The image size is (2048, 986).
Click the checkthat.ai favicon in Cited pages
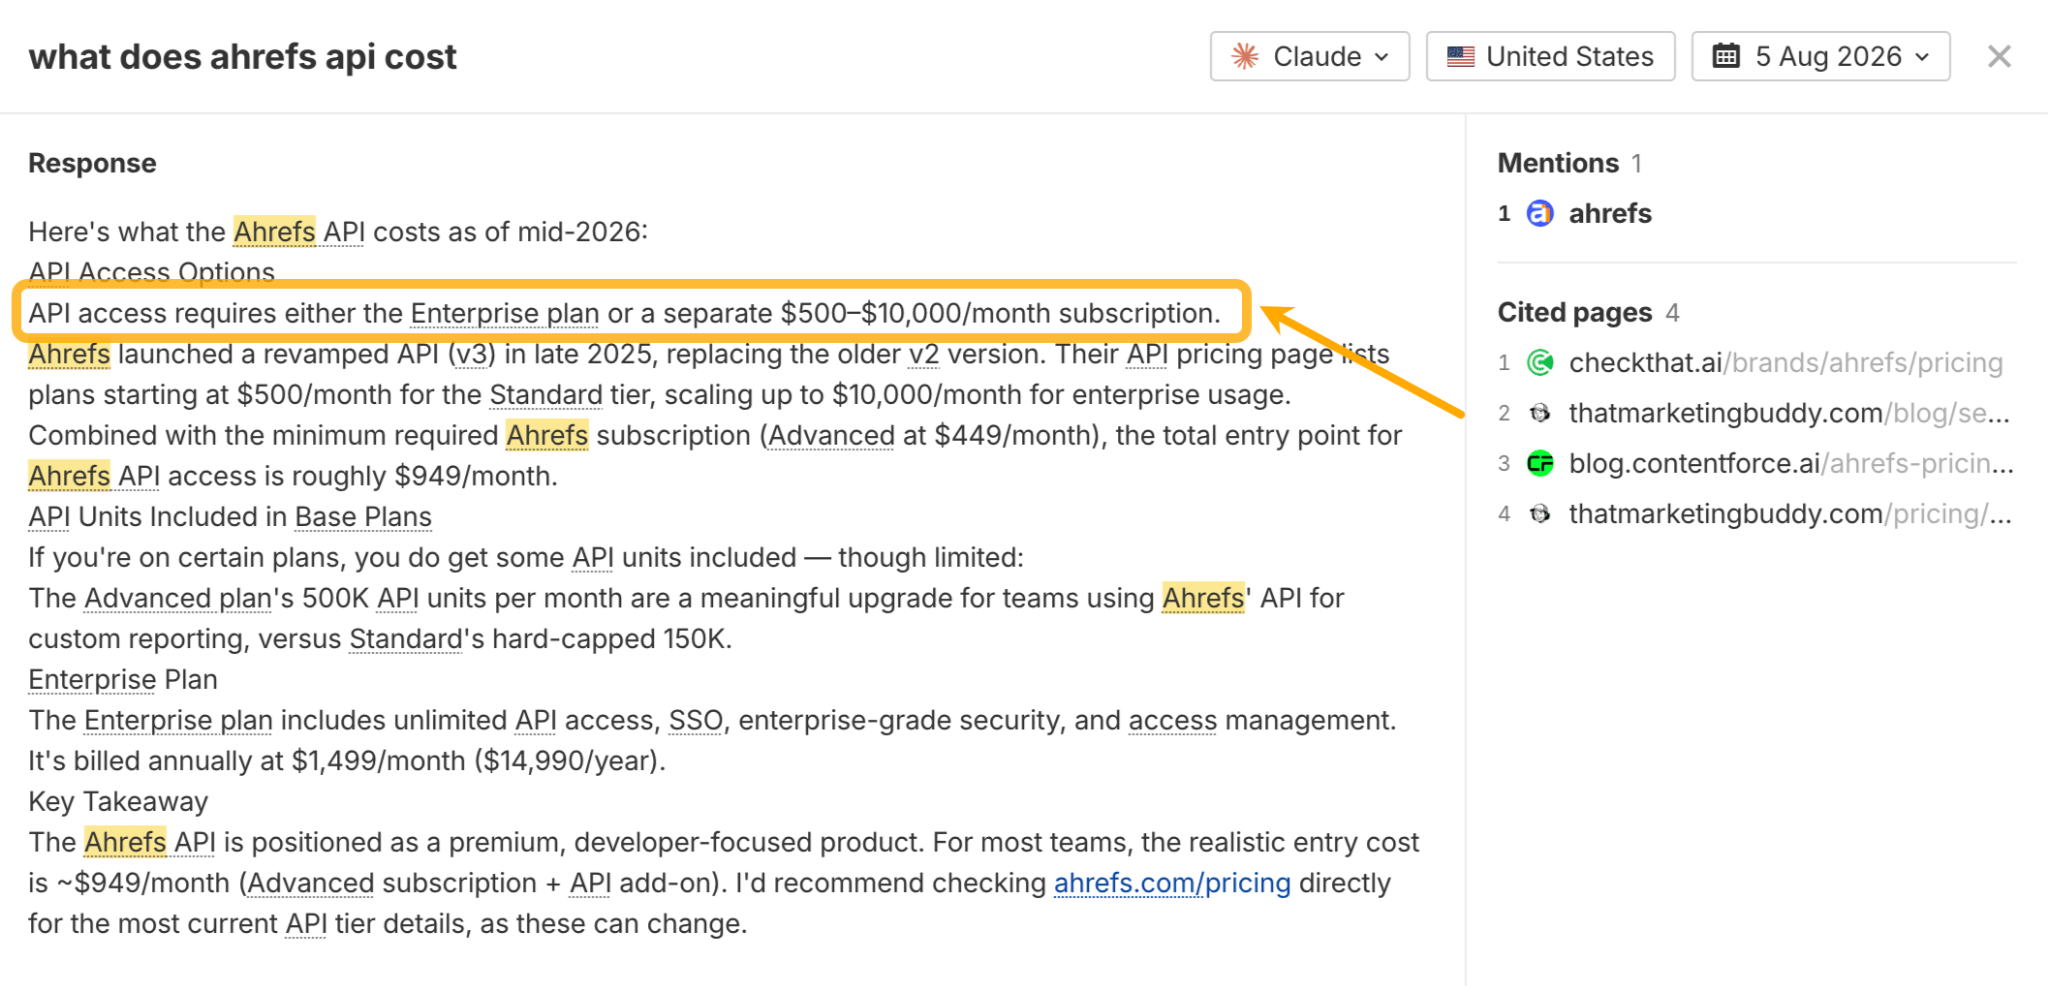click(1540, 362)
